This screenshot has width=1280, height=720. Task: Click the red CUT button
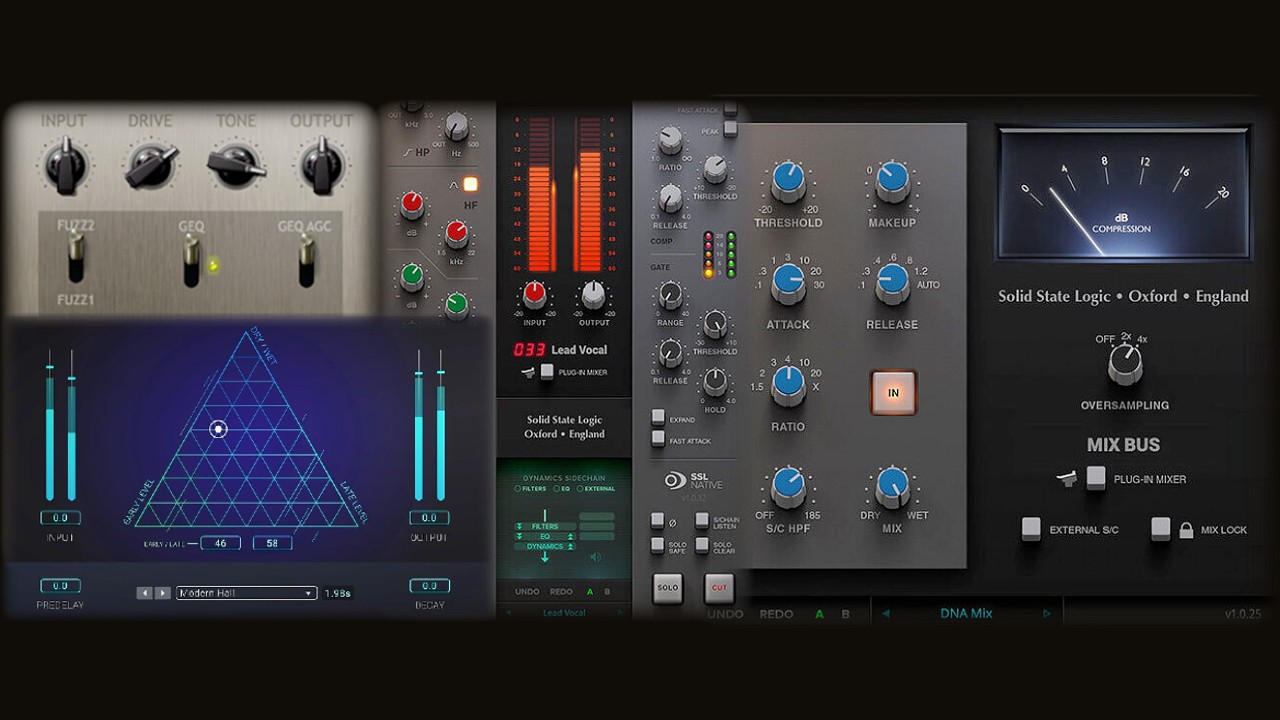click(719, 589)
